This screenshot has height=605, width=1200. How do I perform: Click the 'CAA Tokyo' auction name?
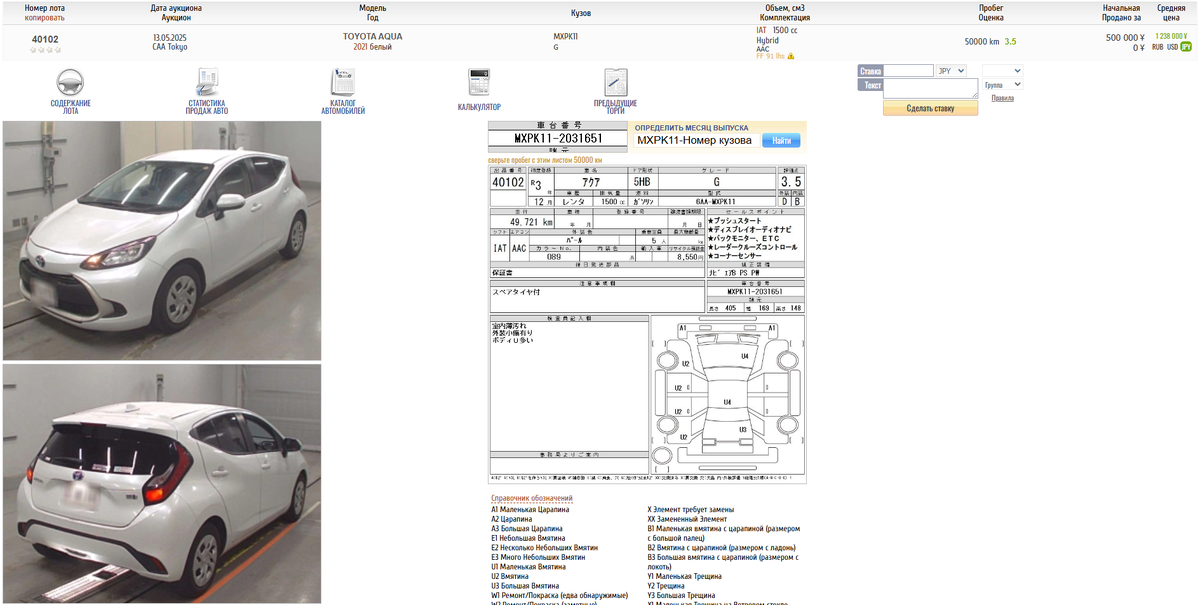(x=170, y=47)
